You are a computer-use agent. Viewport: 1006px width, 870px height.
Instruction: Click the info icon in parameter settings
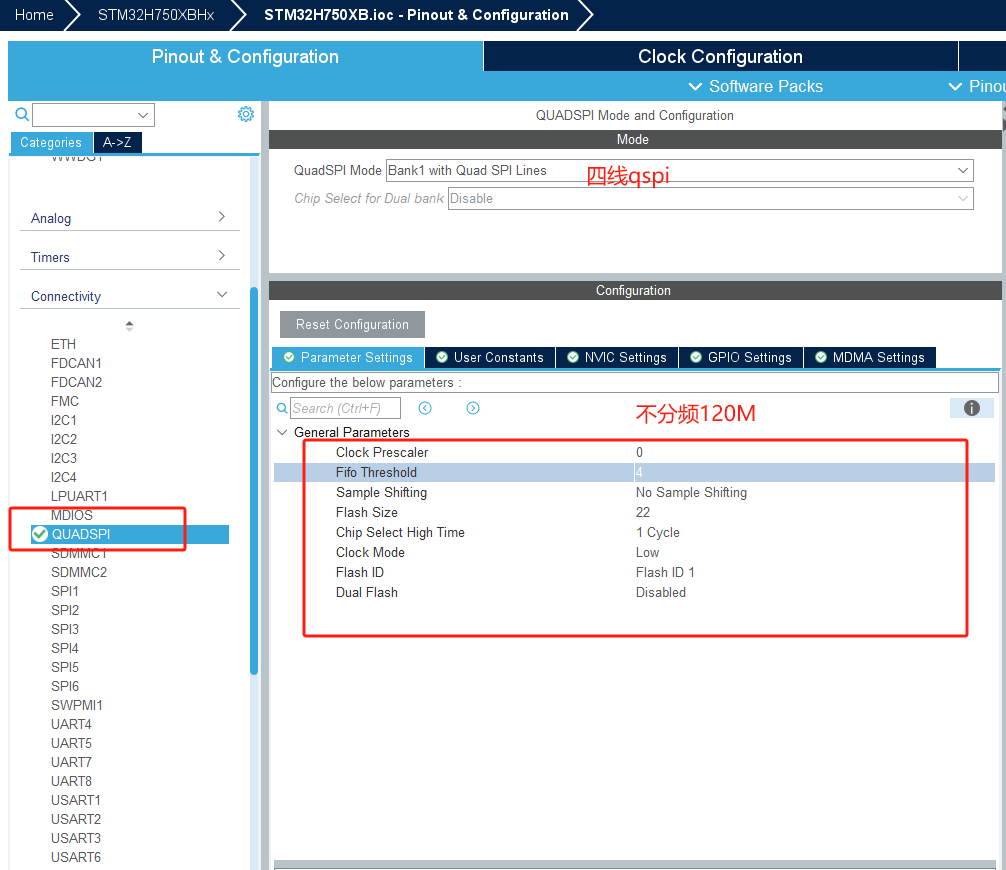click(971, 408)
